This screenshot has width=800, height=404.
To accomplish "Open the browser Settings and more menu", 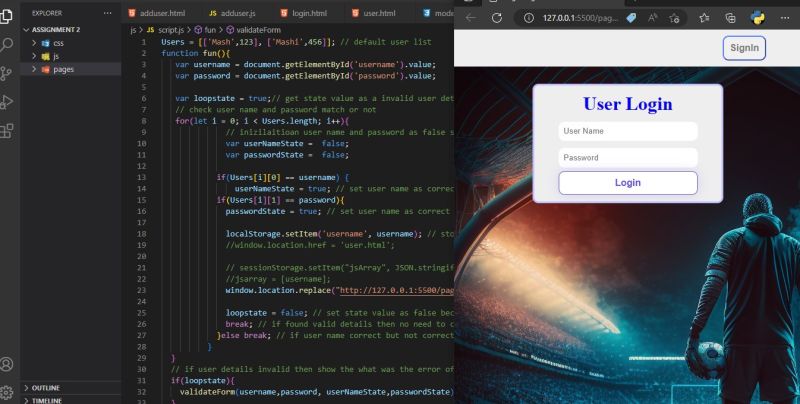I will click(785, 18).
